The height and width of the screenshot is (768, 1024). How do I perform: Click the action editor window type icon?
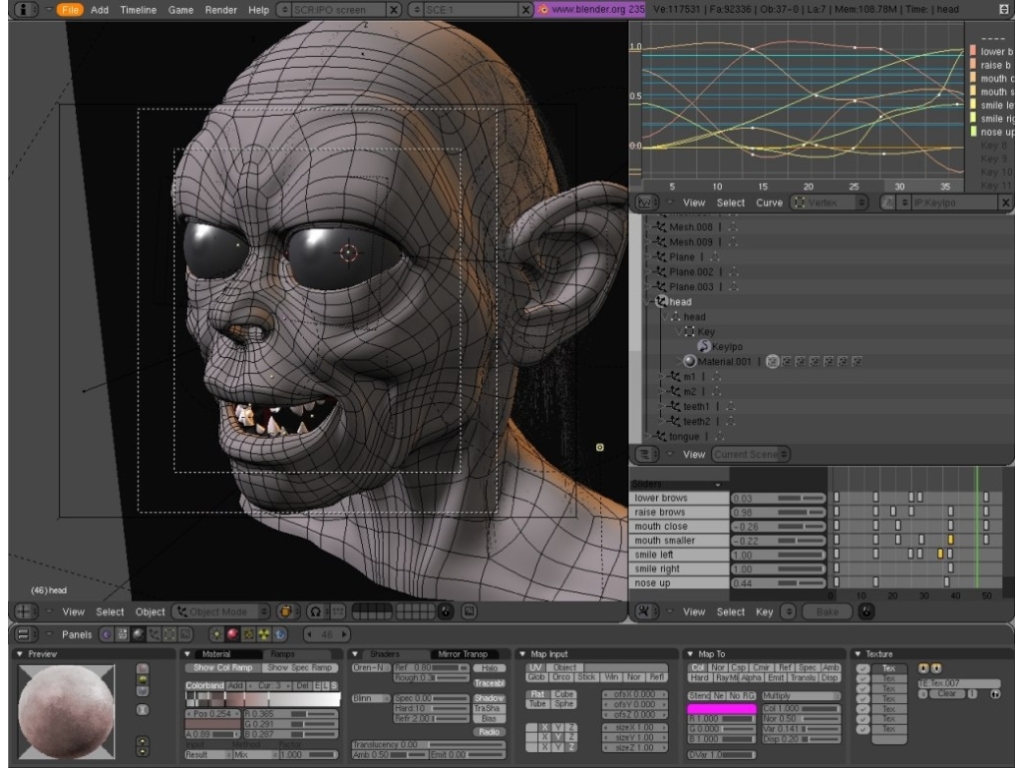click(646, 611)
